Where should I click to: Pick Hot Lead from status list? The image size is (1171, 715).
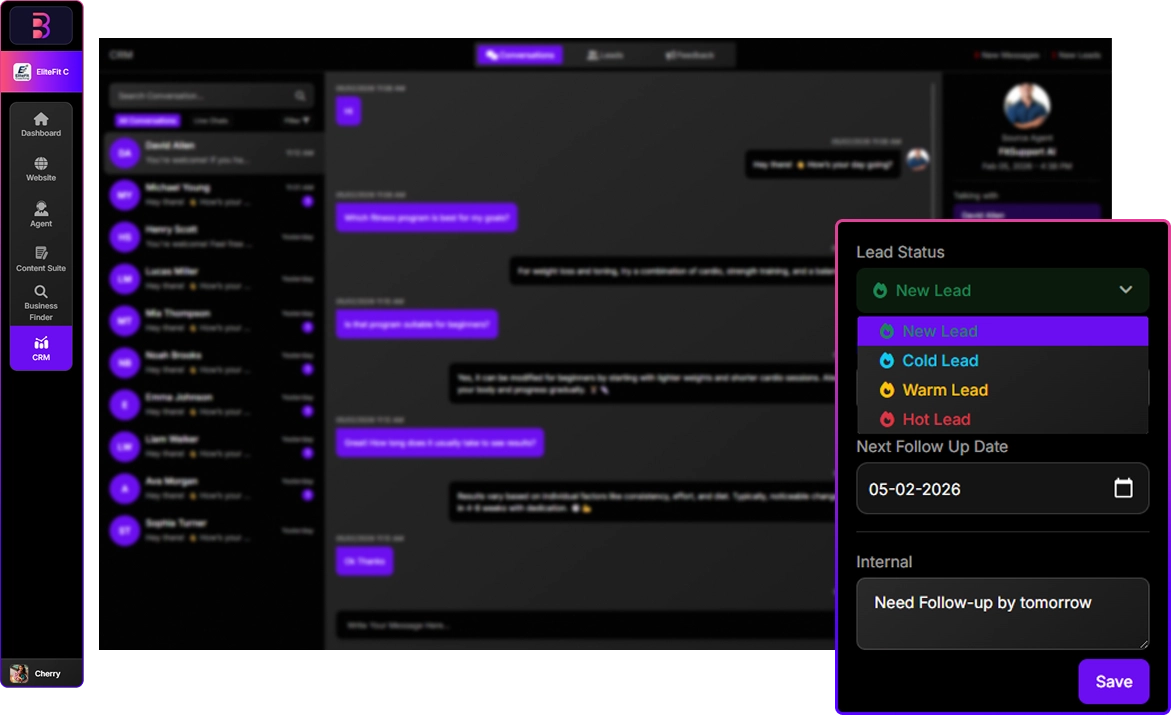(935, 420)
